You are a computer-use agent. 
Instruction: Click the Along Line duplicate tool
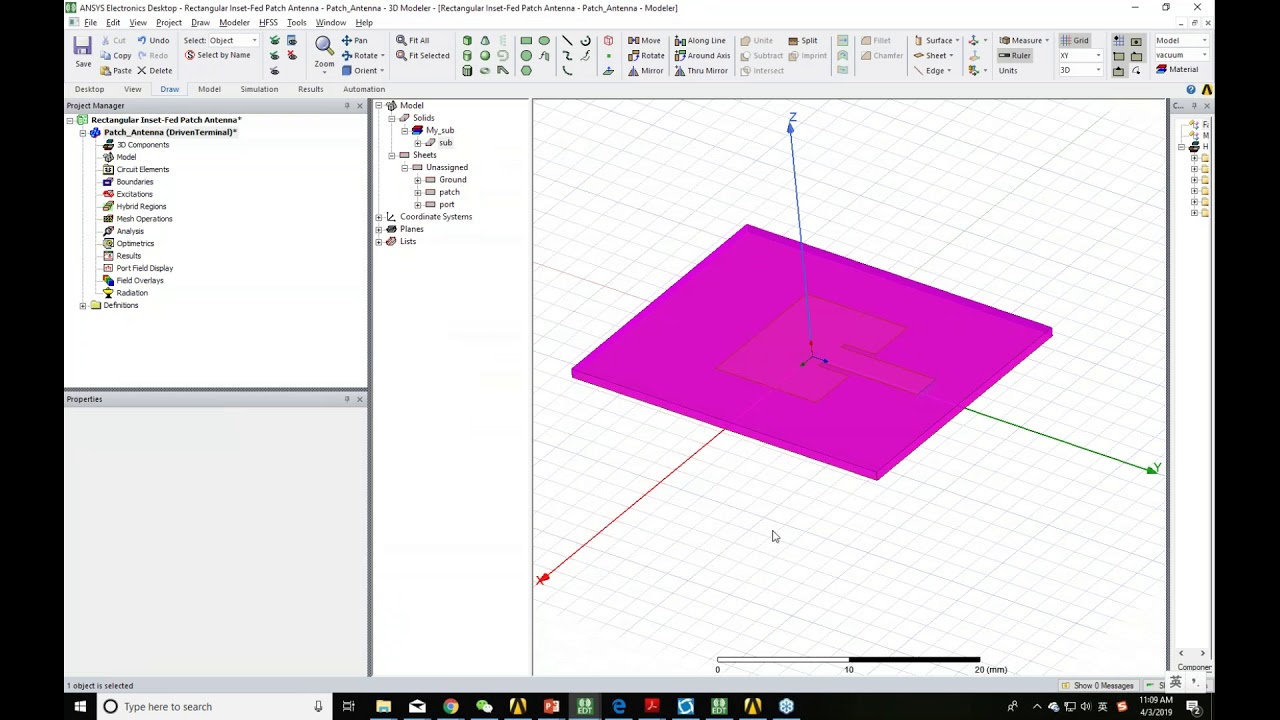[x=700, y=41]
